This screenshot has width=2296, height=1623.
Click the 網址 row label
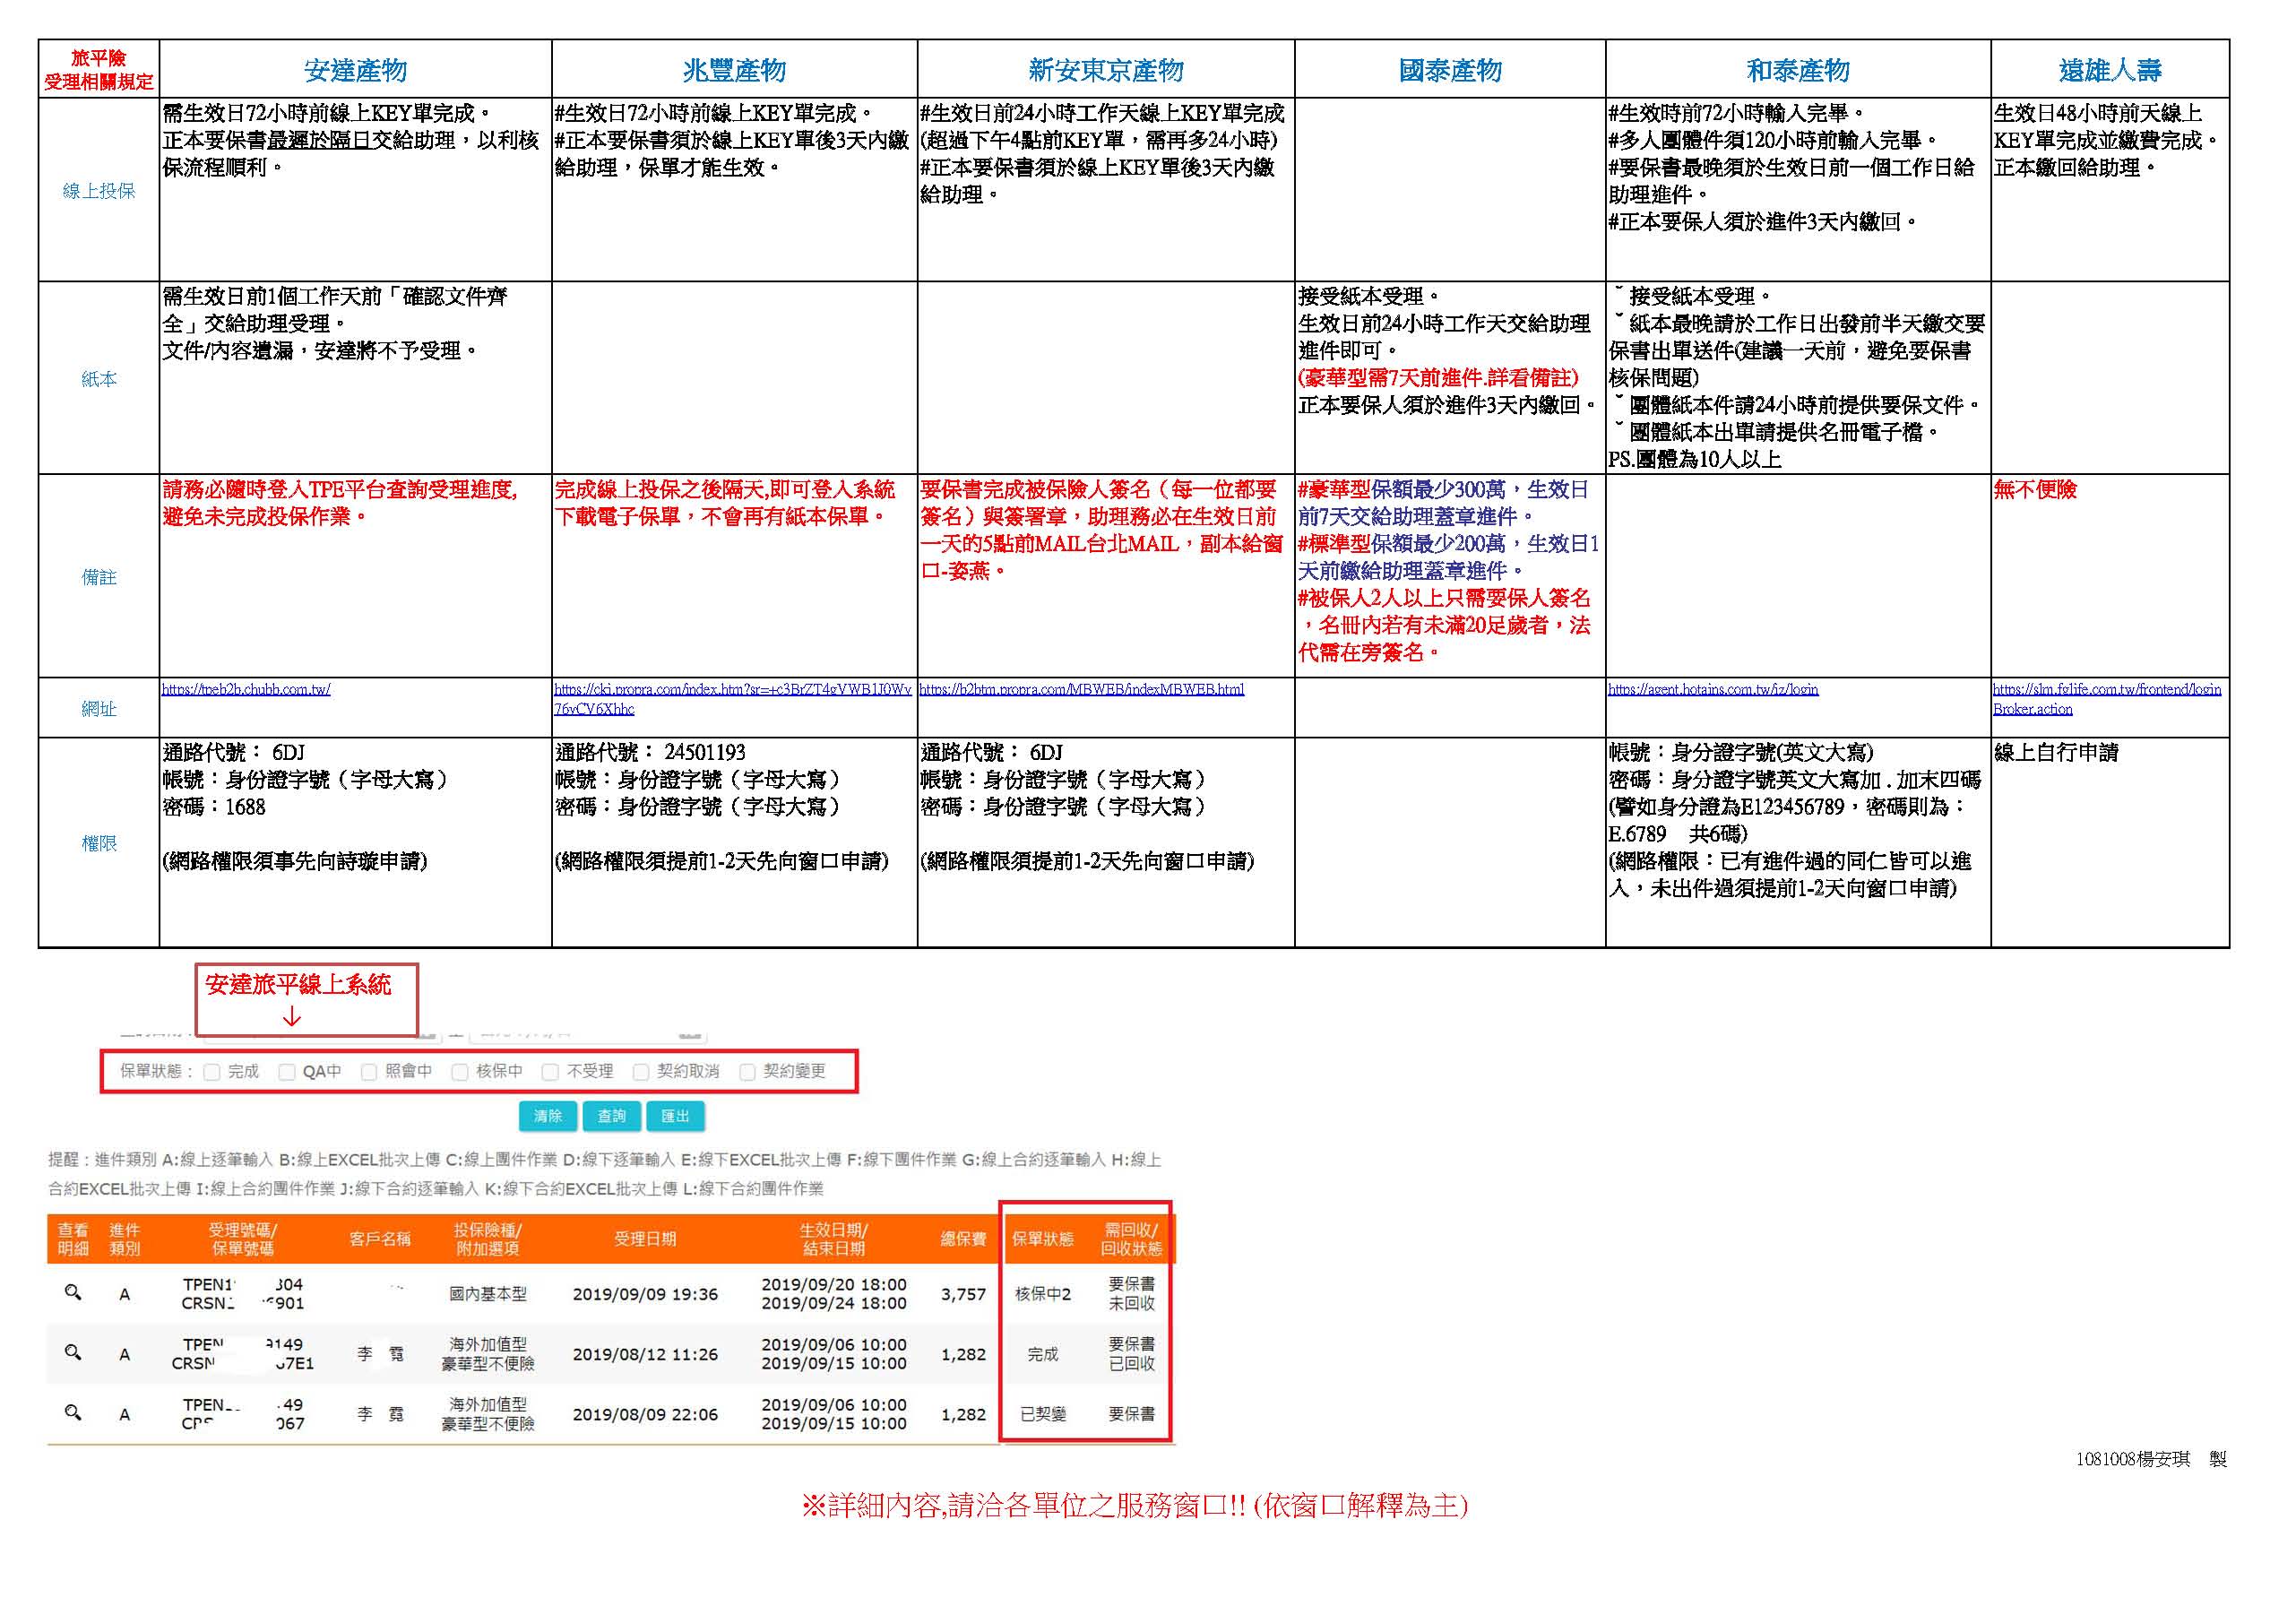click(98, 708)
